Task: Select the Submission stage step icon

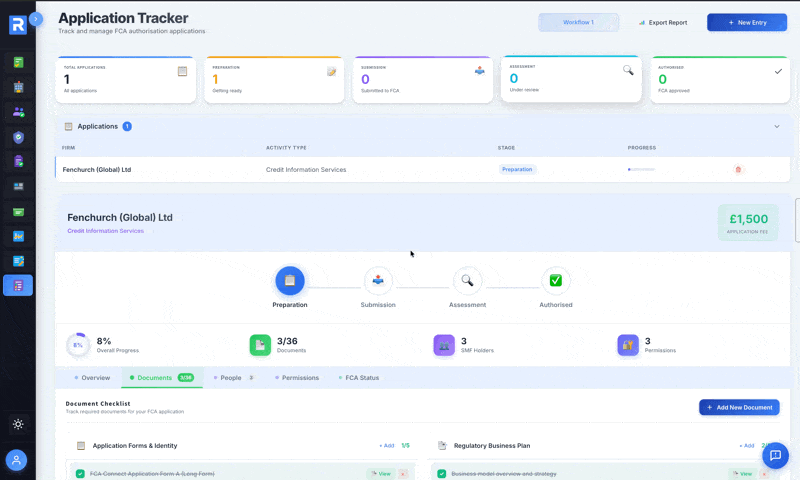Action: (378, 281)
